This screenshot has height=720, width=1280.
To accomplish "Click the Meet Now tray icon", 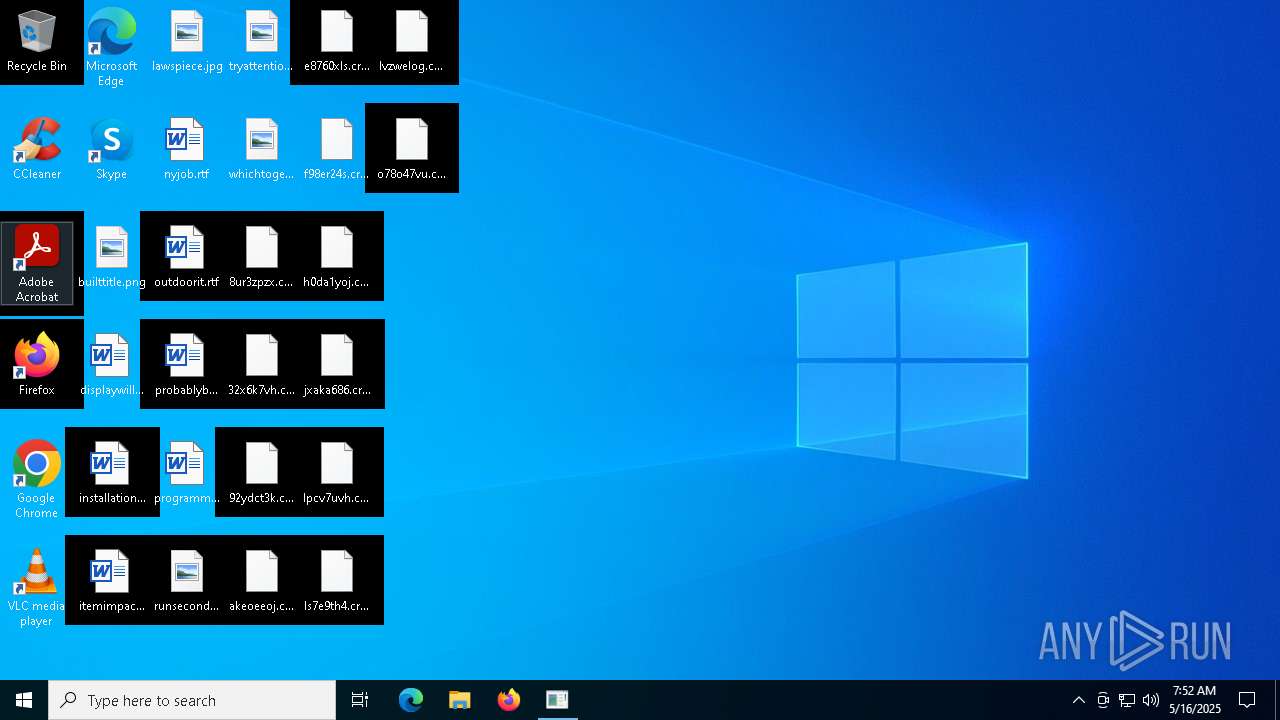I will coord(1103,700).
